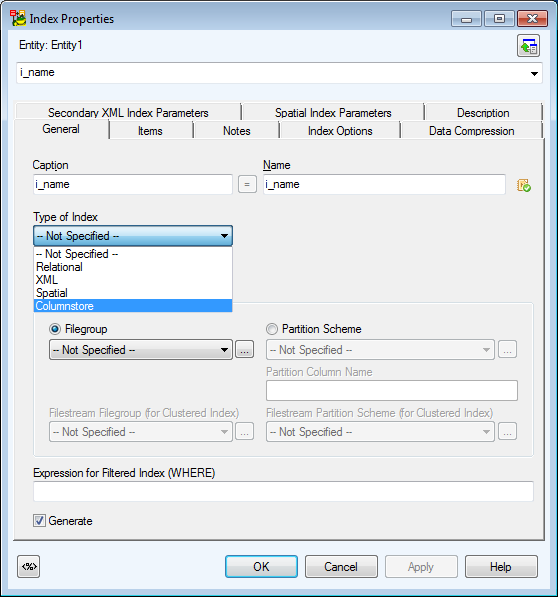Viewport: 558px width, 597px height.
Task: Open the Filegroup Not Specified dropdown
Action: click(141, 350)
